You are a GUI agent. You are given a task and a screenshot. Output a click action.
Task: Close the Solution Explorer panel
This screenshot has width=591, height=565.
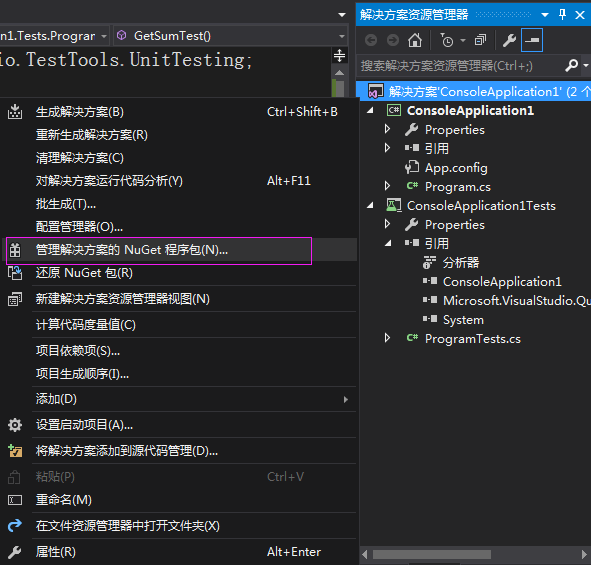pyautogui.click(x=580, y=15)
